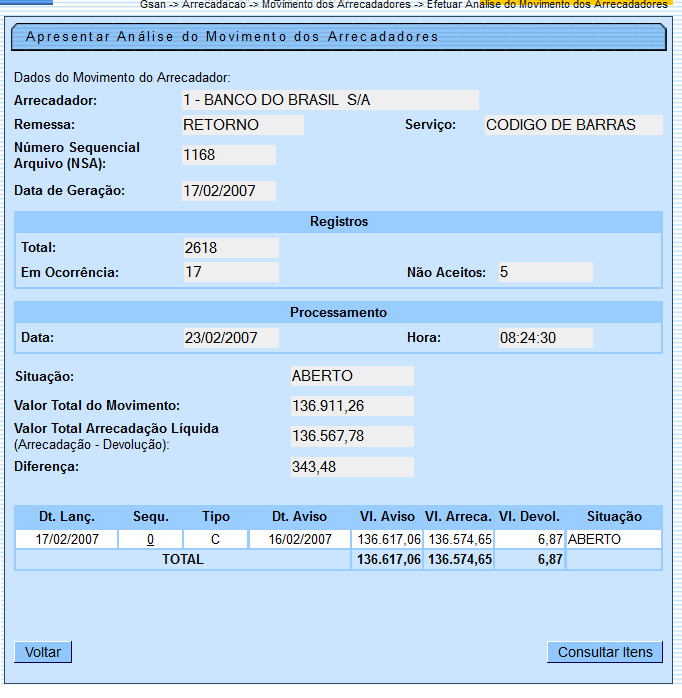Select the Valor Total do Movimento field
Screen dimensions: 682x698
click(x=351, y=406)
